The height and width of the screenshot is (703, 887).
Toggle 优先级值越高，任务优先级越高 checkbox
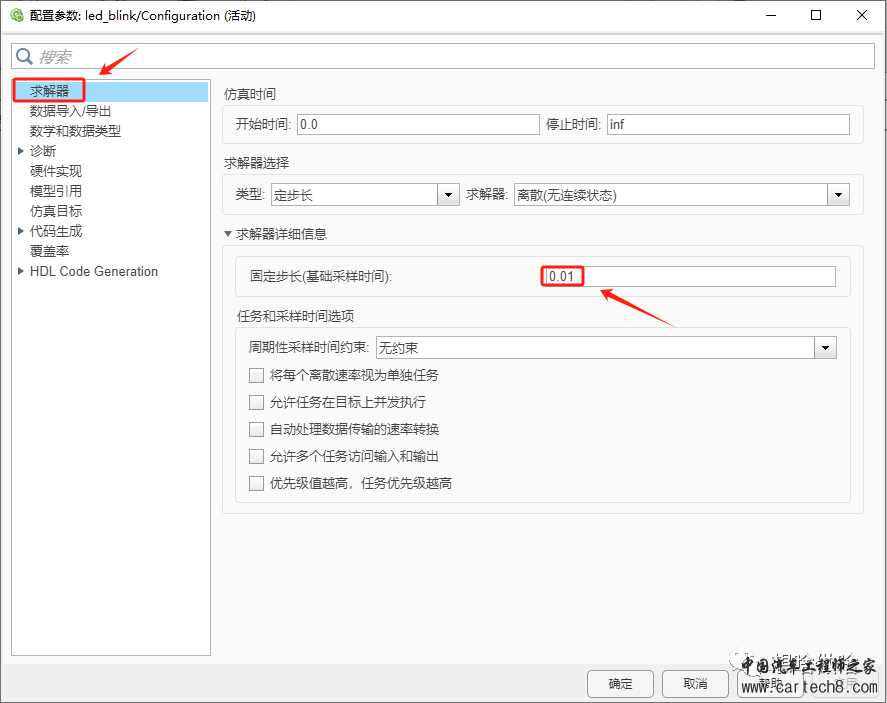(256, 484)
